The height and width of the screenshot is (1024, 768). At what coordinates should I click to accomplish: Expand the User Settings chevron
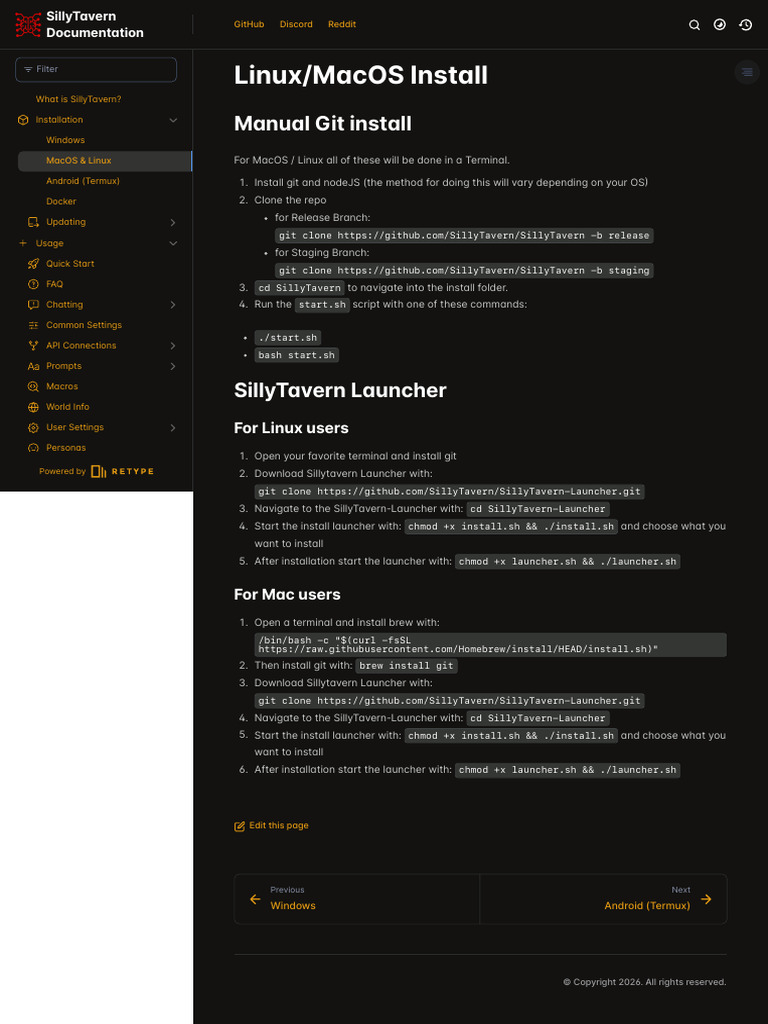[x=173, y=428]
